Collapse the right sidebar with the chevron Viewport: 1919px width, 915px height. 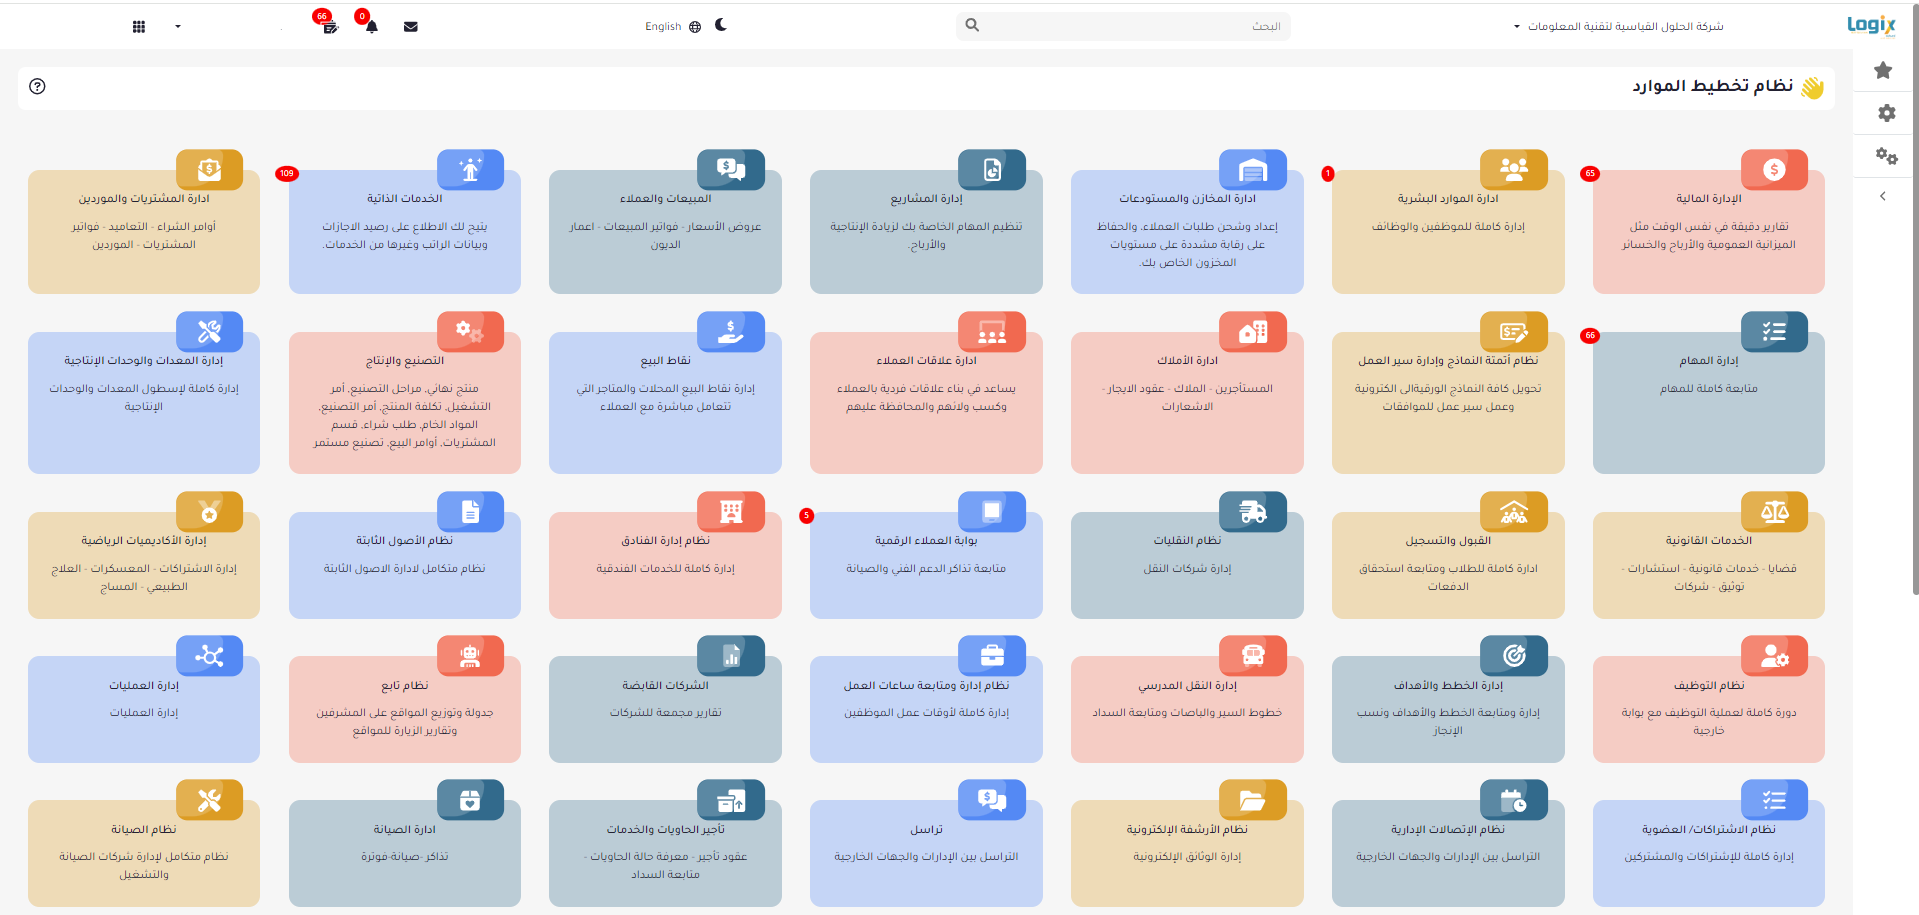point(1883,196)
